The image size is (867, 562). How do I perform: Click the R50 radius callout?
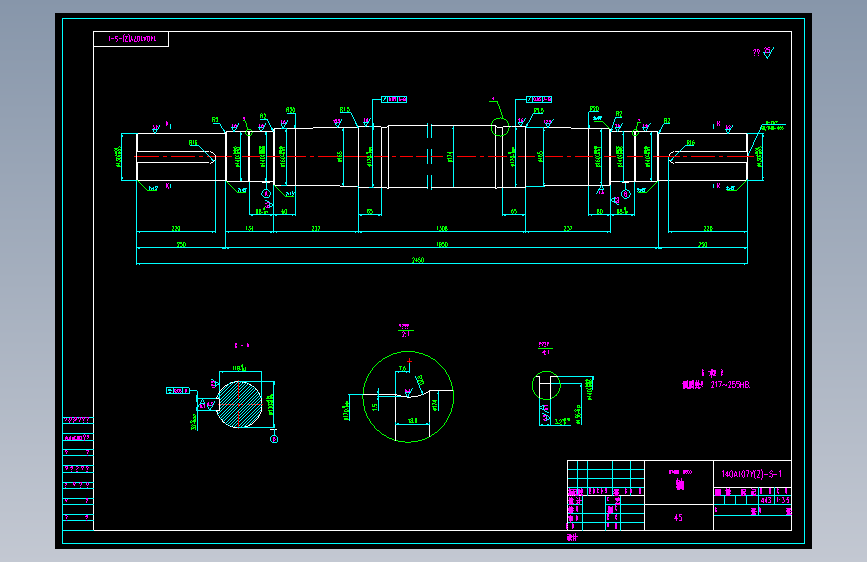tap(594, 109)
